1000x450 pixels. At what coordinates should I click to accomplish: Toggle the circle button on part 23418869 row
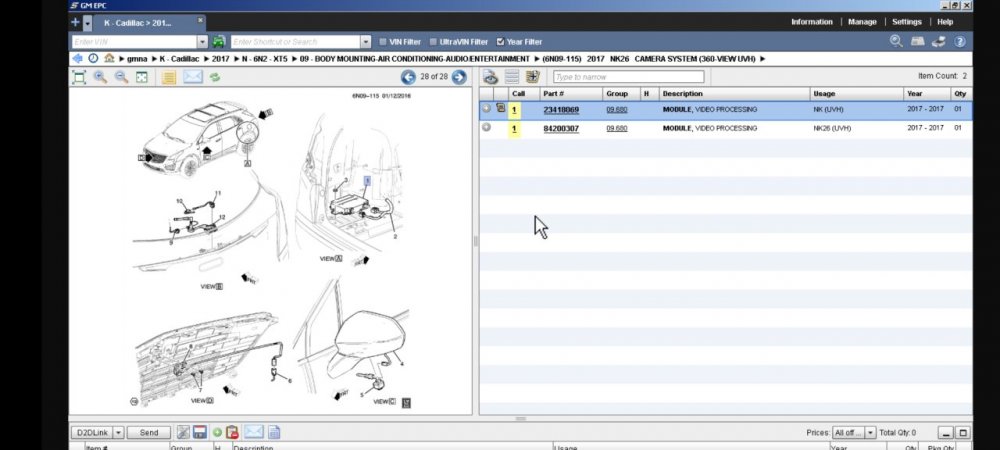487,108
